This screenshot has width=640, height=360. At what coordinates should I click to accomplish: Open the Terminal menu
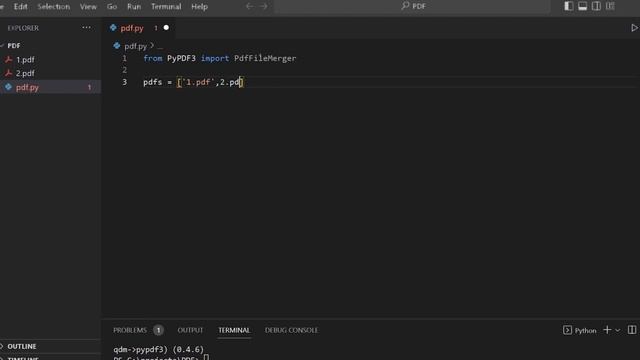point(166,7)
